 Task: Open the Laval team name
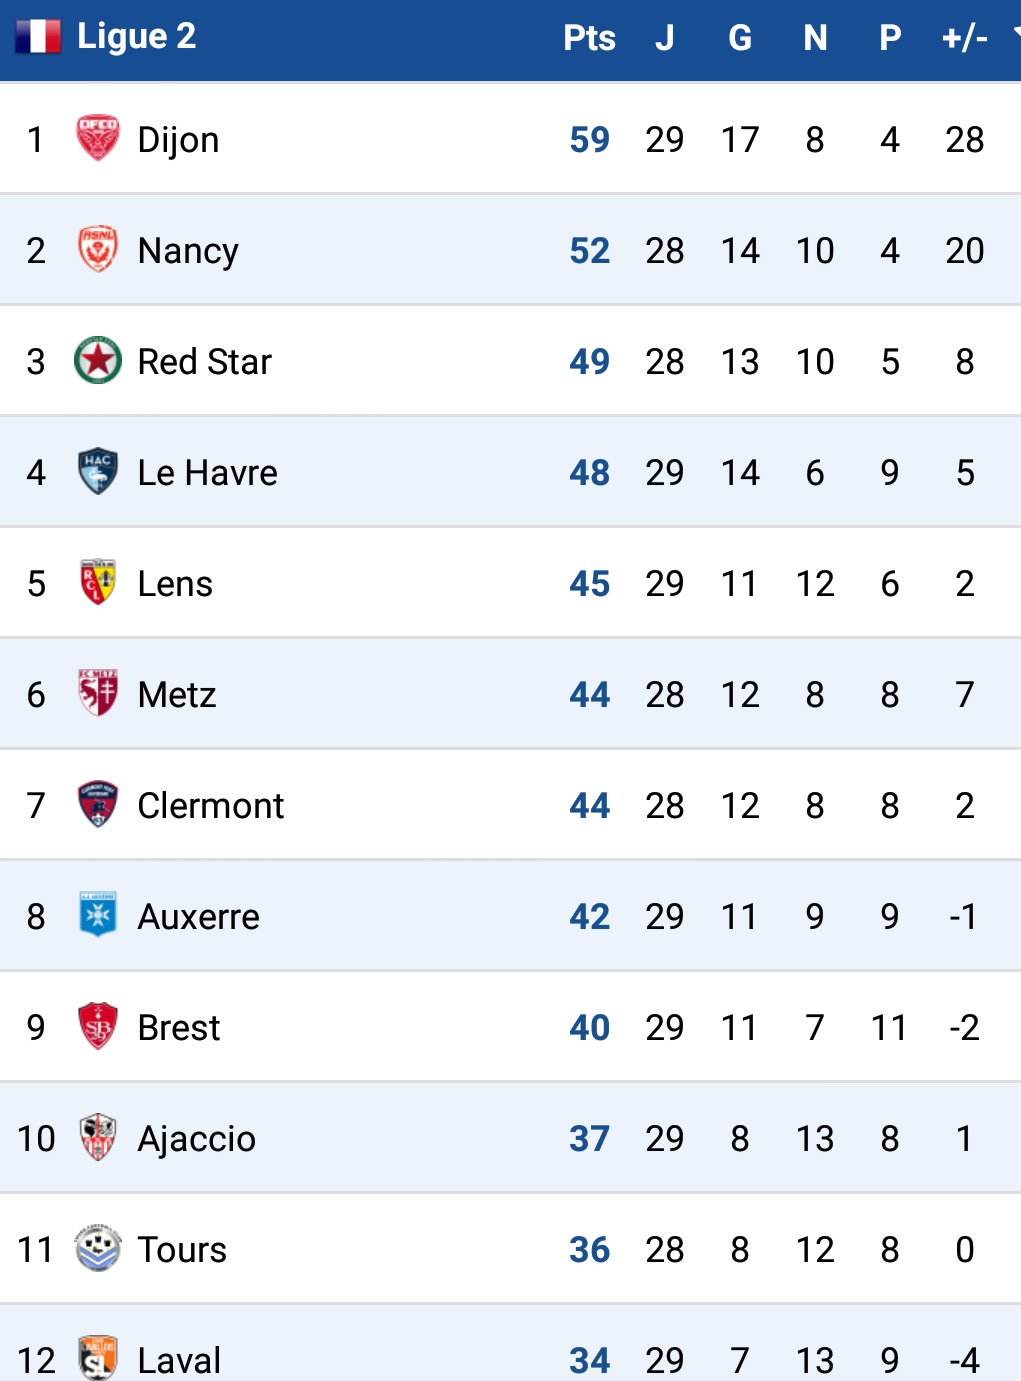tap(179, 1360)
